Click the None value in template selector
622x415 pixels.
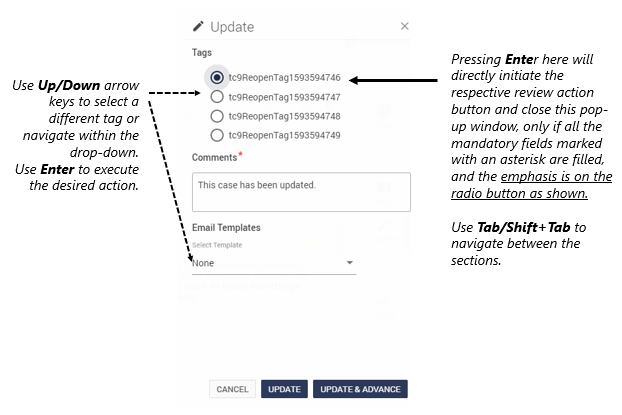click(203, 263)
